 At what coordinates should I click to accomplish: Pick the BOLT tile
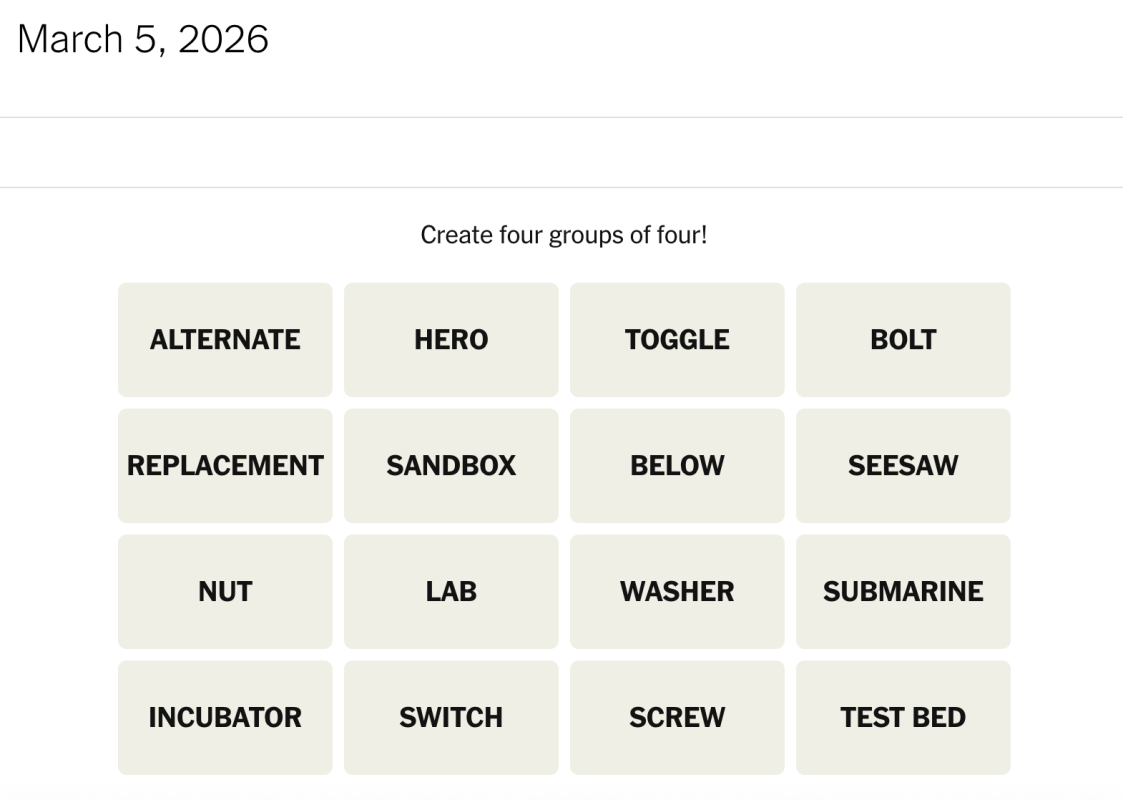tap(903, 339)
